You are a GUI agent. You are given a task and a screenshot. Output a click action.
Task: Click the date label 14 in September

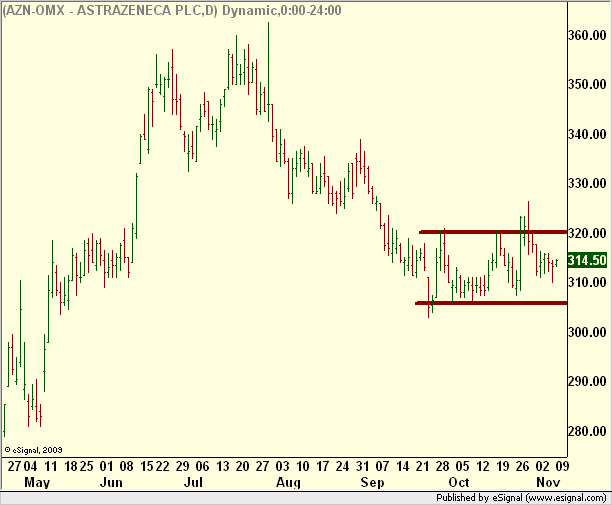tap(402, 466)
